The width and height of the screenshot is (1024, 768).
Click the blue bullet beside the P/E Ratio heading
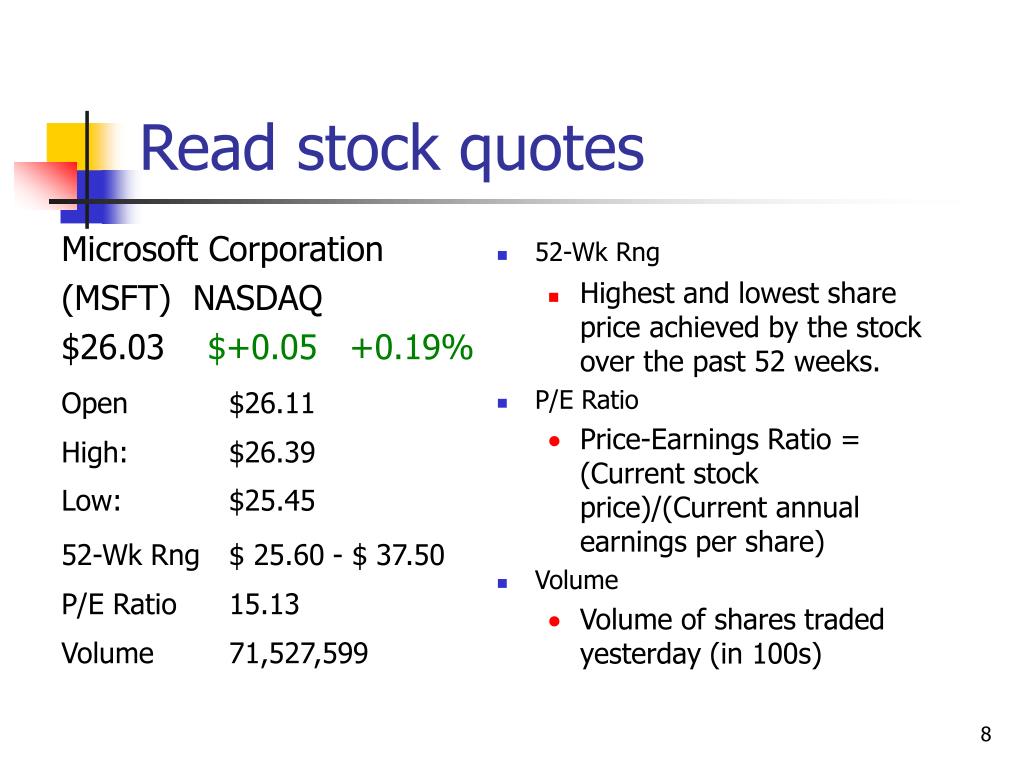[502, 403]
